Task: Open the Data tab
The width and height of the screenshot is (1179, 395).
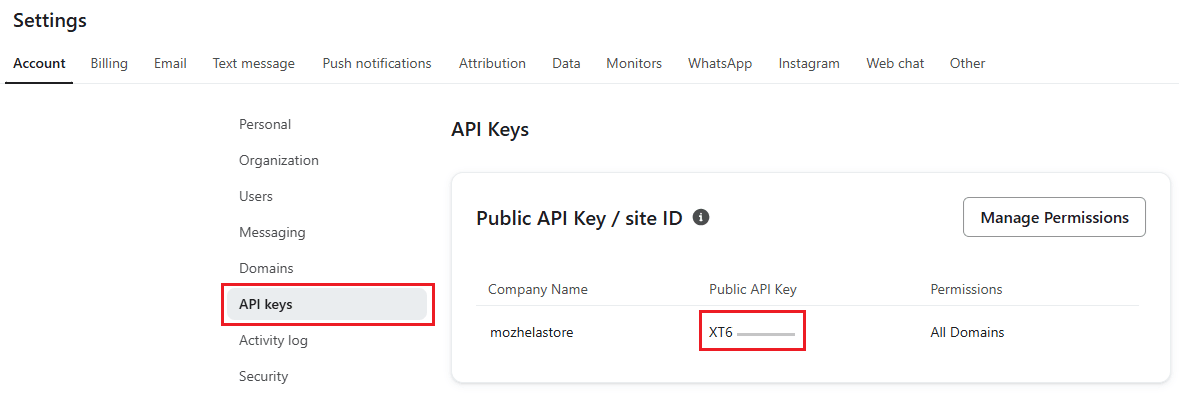Action: point(566,64)
